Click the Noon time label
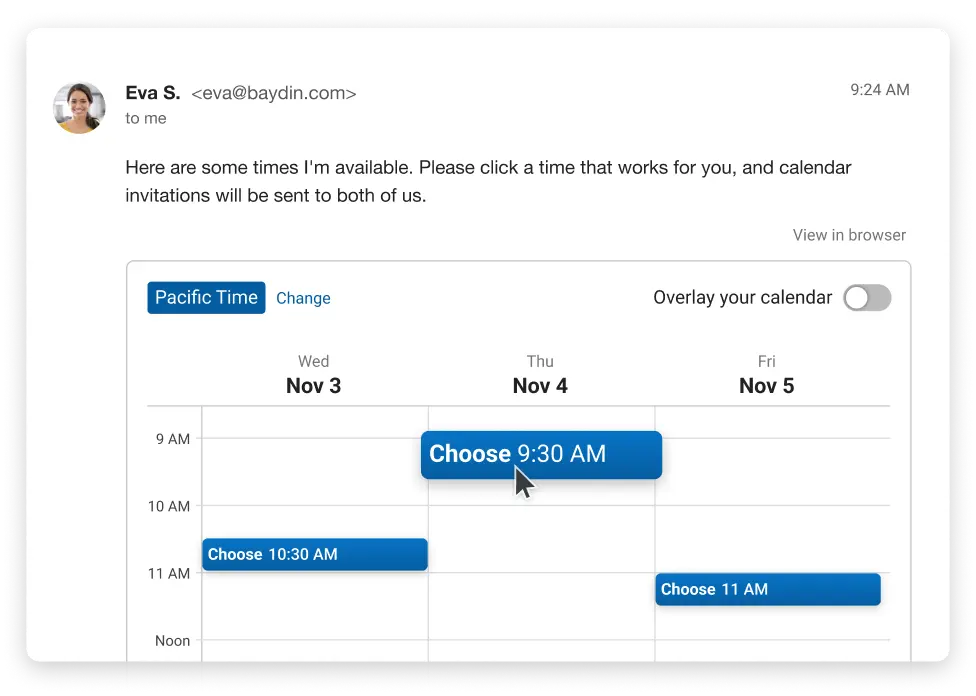976x696 pixels. click(172, 641)
